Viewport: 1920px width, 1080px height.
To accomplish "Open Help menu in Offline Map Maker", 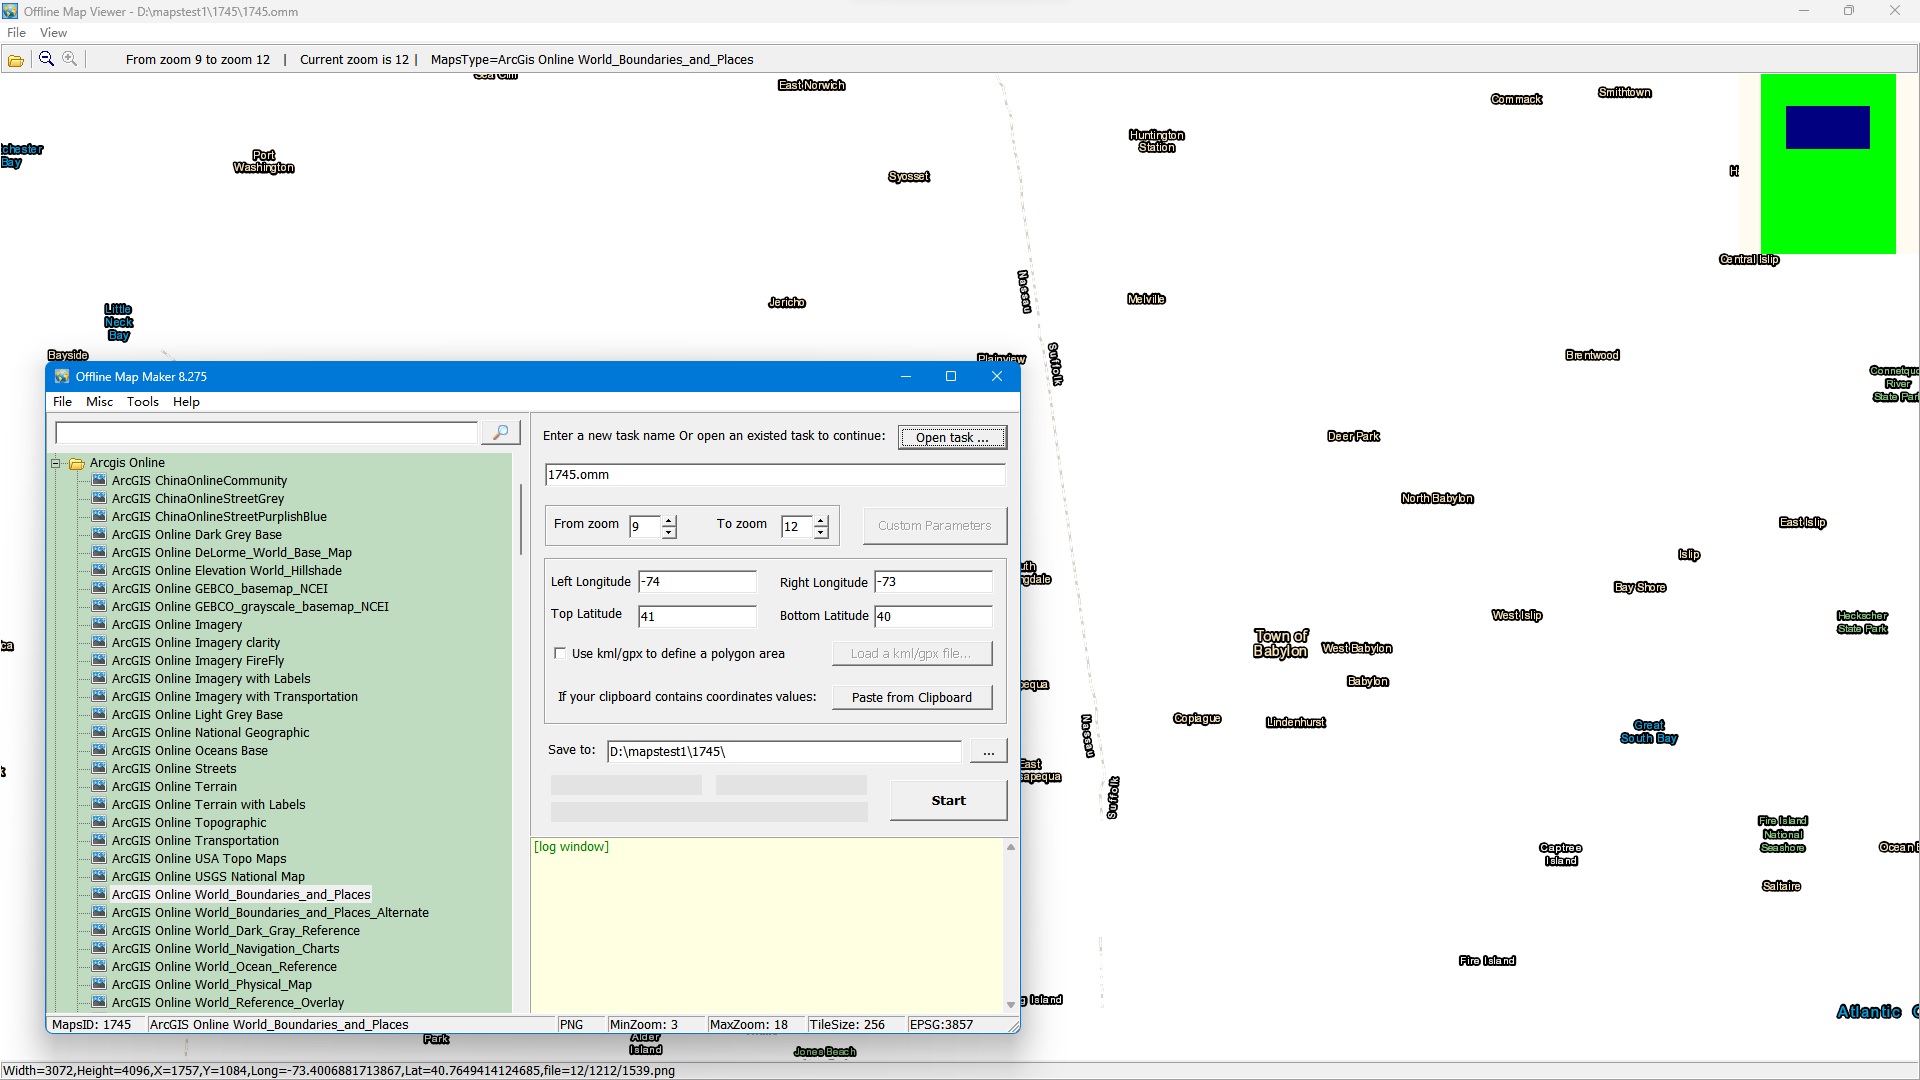I will (x=186, y=401).
